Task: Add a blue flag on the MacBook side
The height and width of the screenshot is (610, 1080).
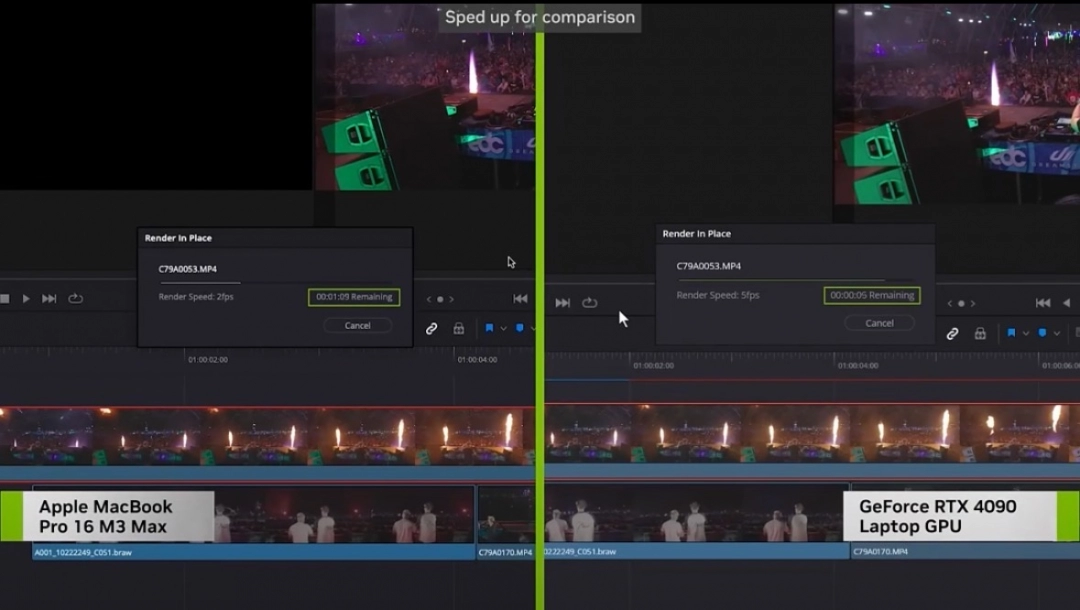Action: 489,328
